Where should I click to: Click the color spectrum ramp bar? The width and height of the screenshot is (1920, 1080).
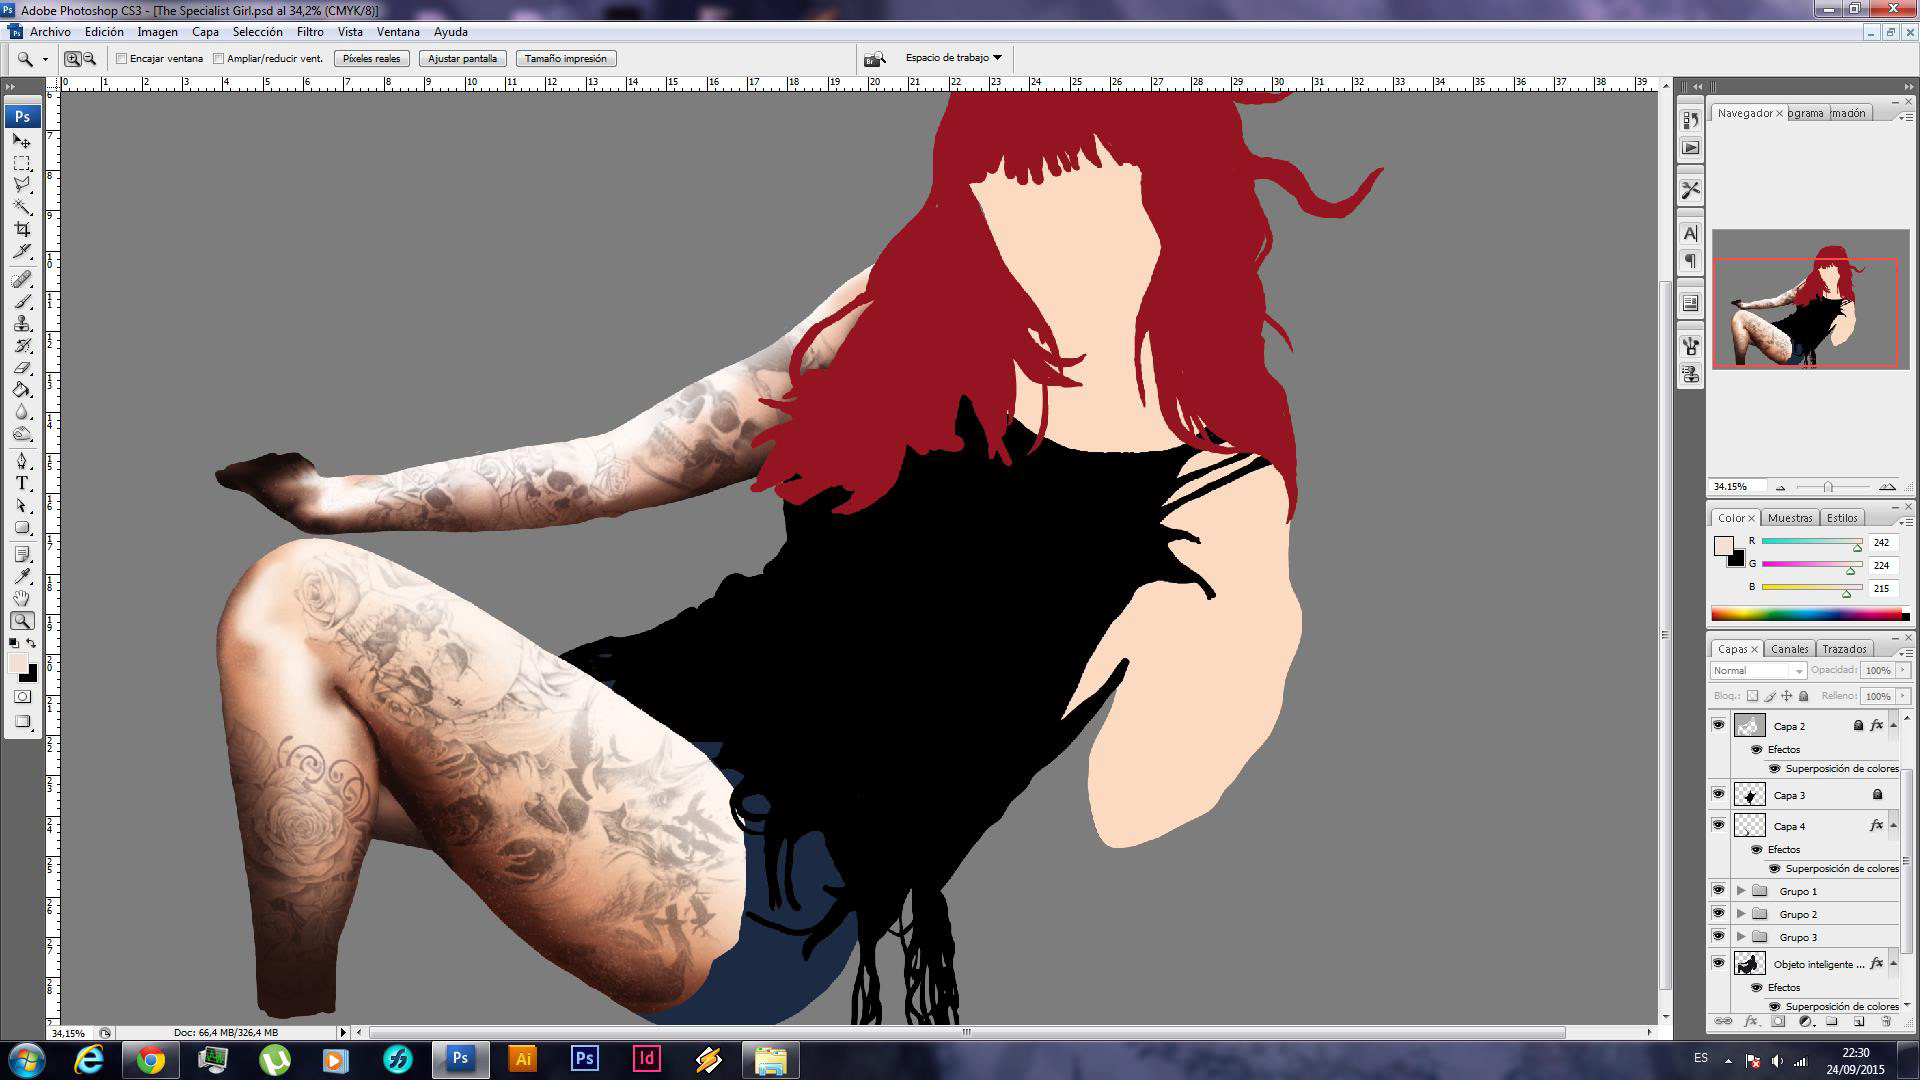click(x=1806, y=615)
